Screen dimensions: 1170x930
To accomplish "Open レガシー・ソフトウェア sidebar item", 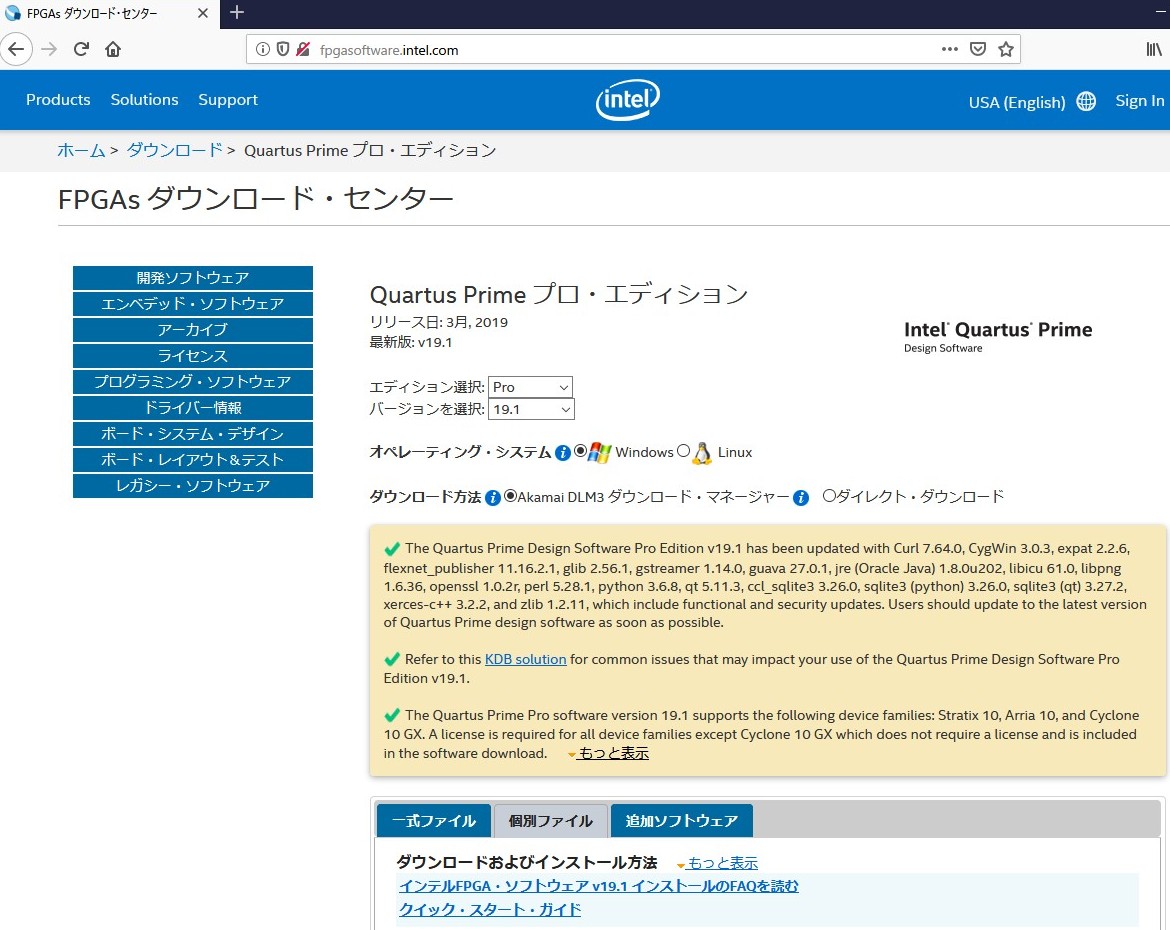I will [x=193, y=486].
